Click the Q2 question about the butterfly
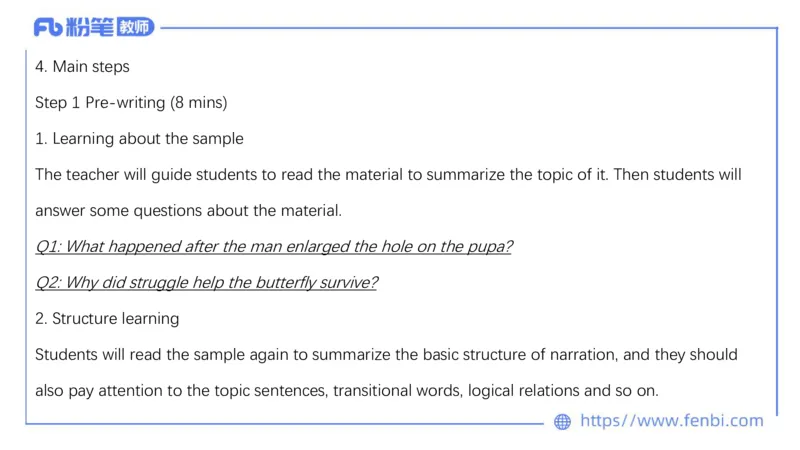The height and width of the screenshot is (450, 800). 206,283
